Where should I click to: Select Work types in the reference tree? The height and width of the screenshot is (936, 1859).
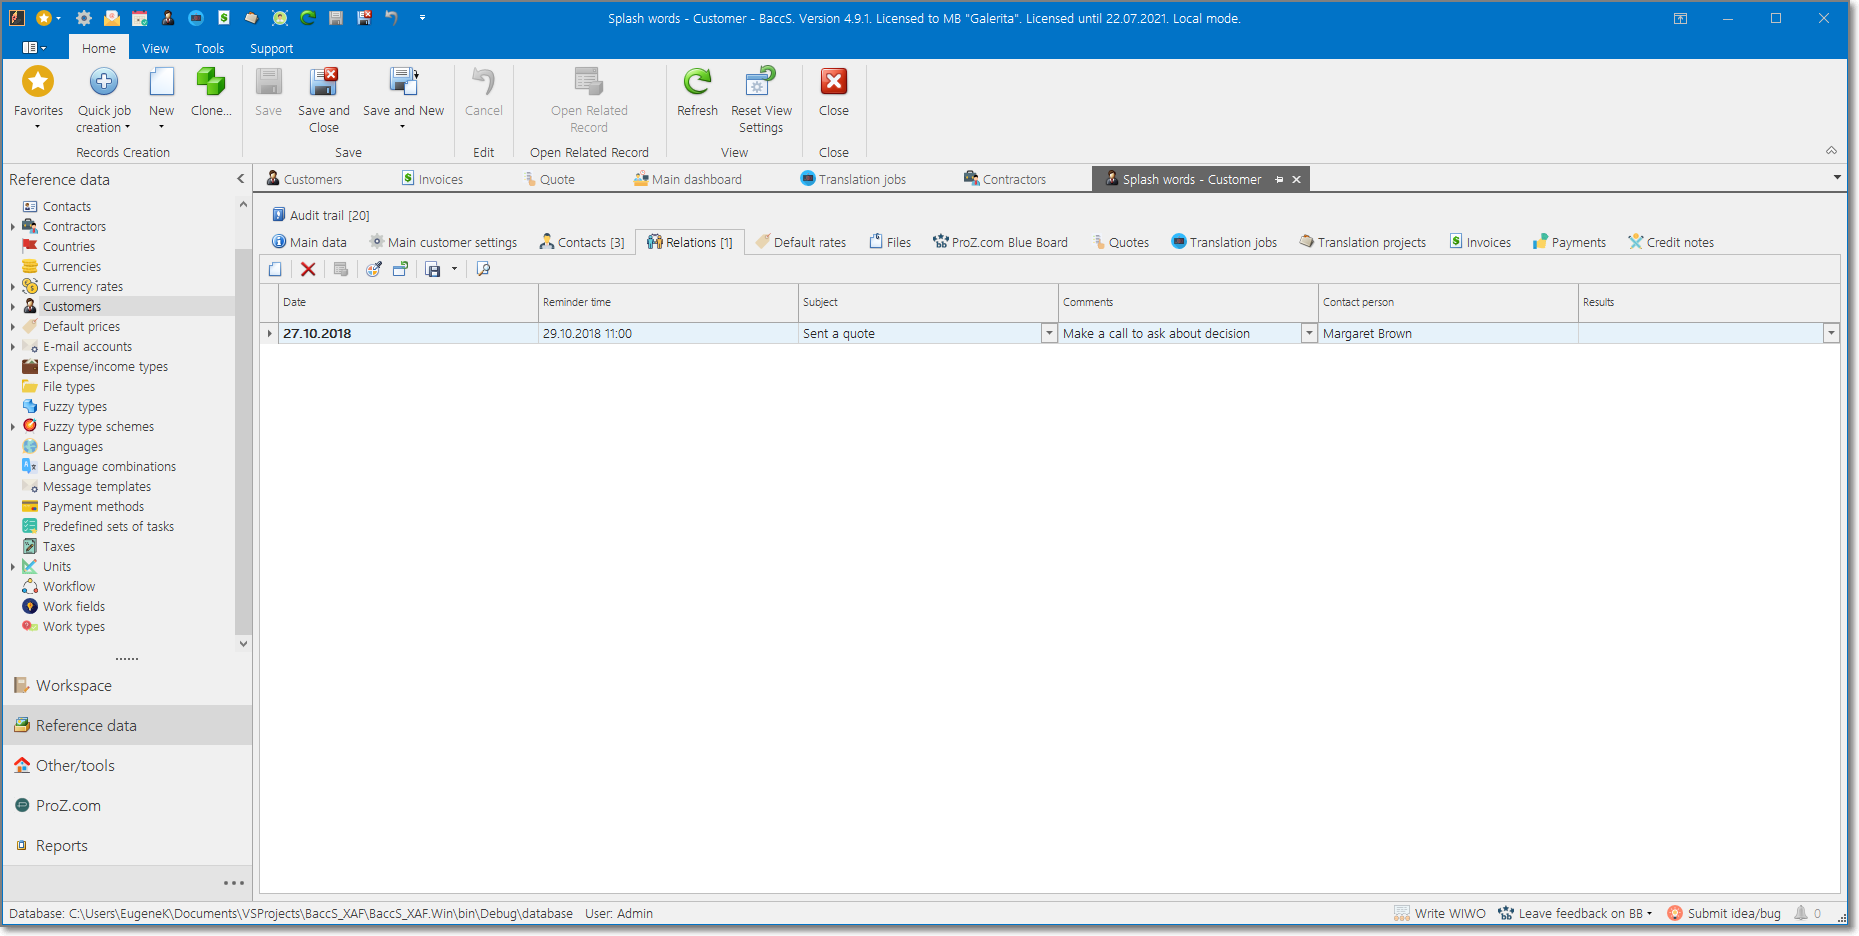pos(74,627)
